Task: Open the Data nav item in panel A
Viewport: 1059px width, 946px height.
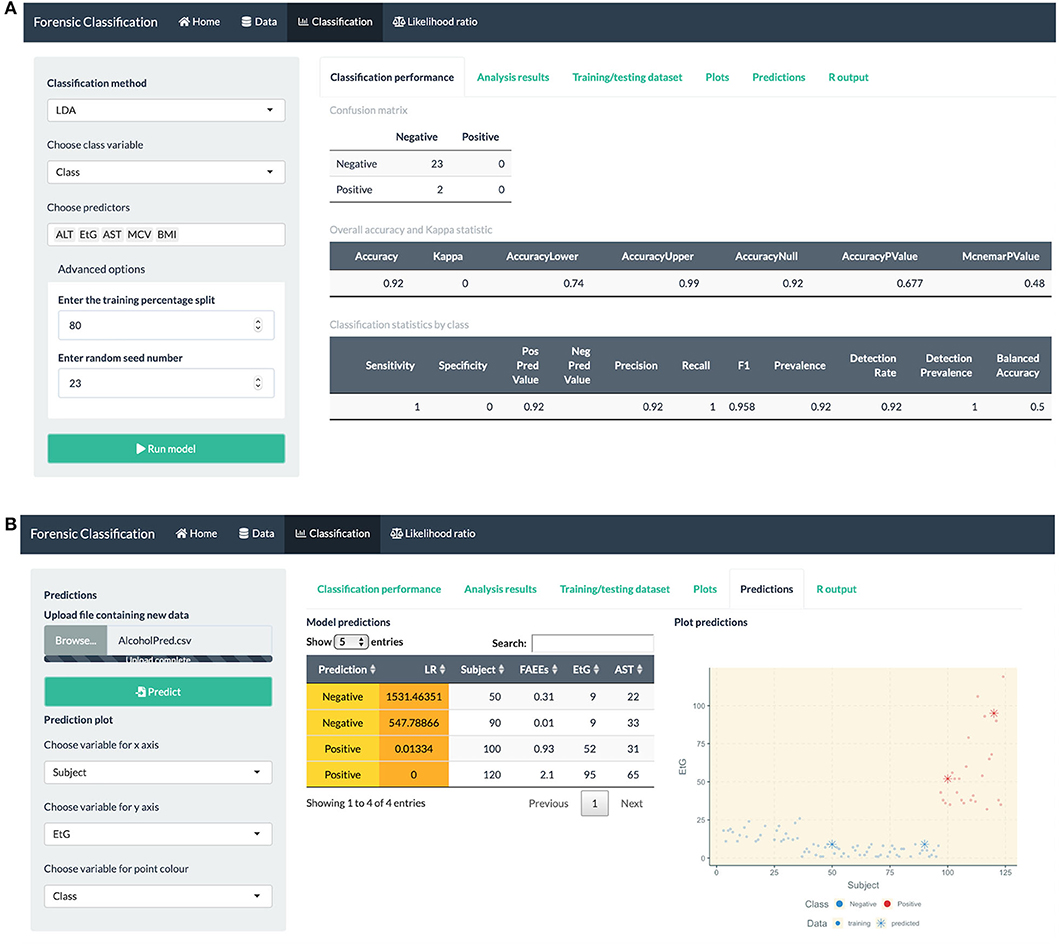Action: click(x=259, y=22)
